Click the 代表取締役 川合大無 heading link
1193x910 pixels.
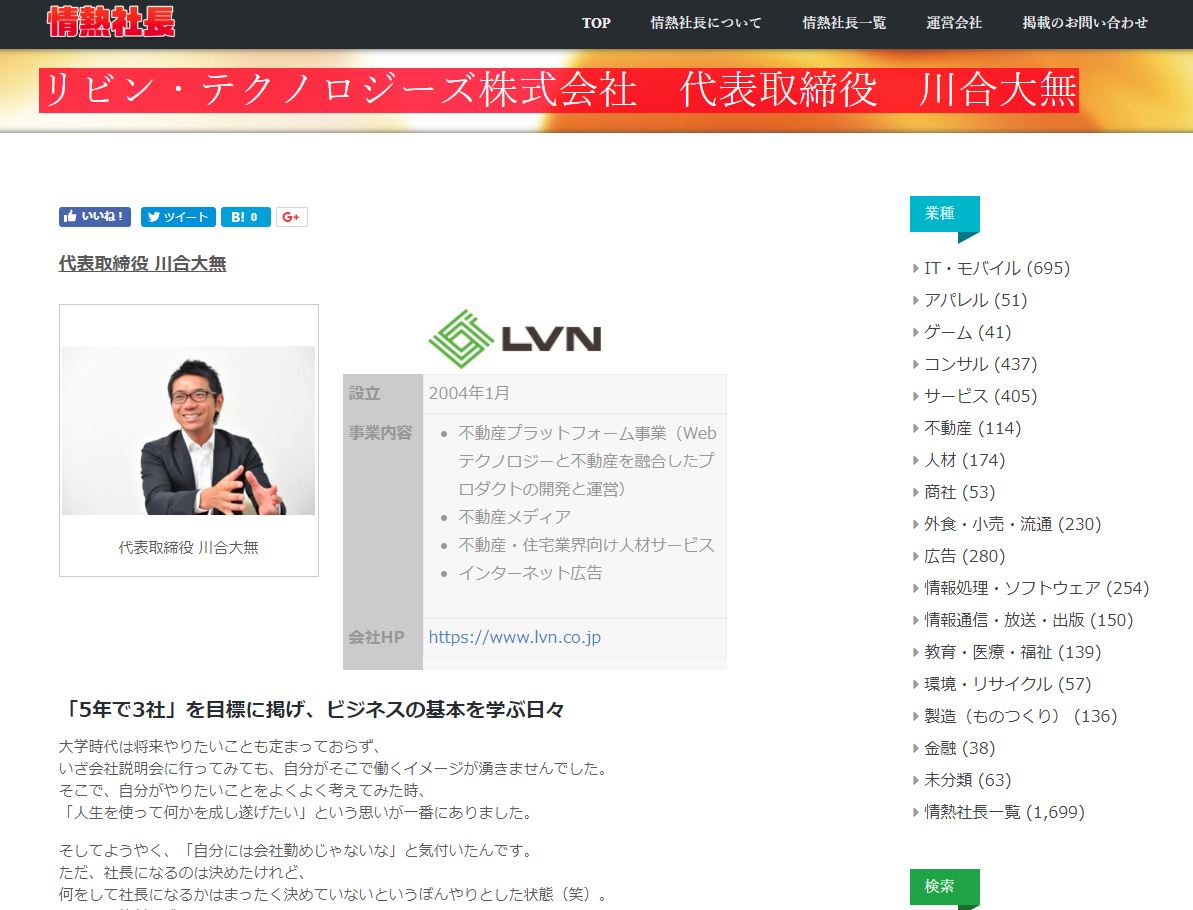tap(142, 264)
